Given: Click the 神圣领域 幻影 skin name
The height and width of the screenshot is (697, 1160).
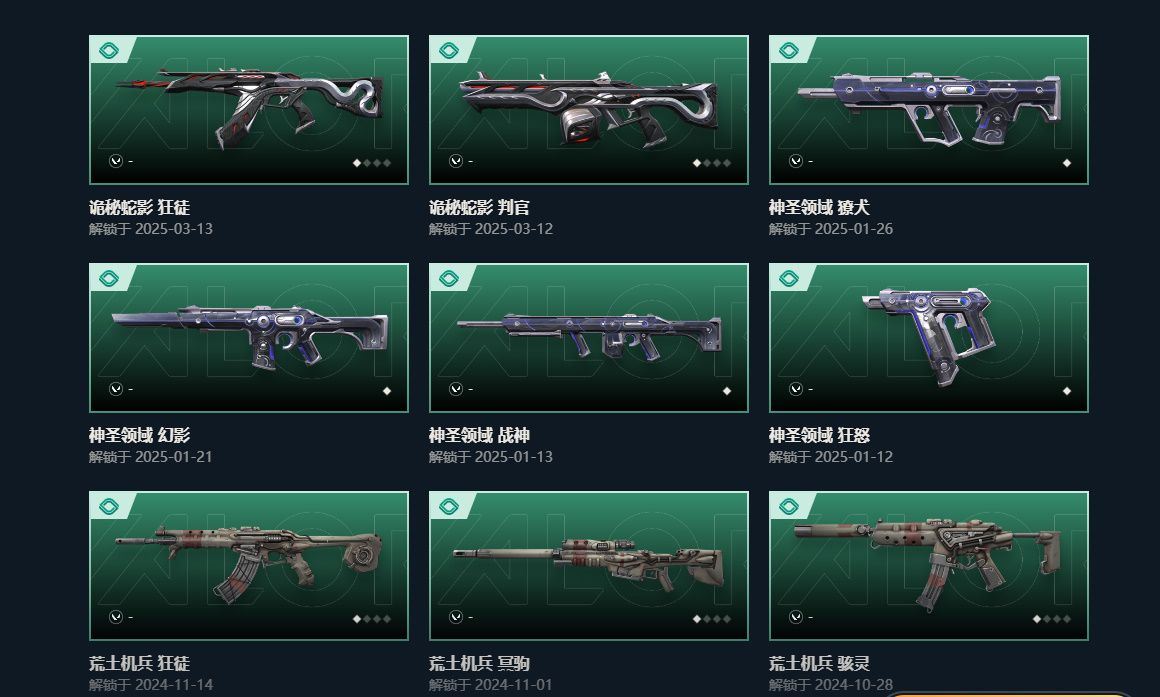Looking at the screenshot, I should coord(140,435).
